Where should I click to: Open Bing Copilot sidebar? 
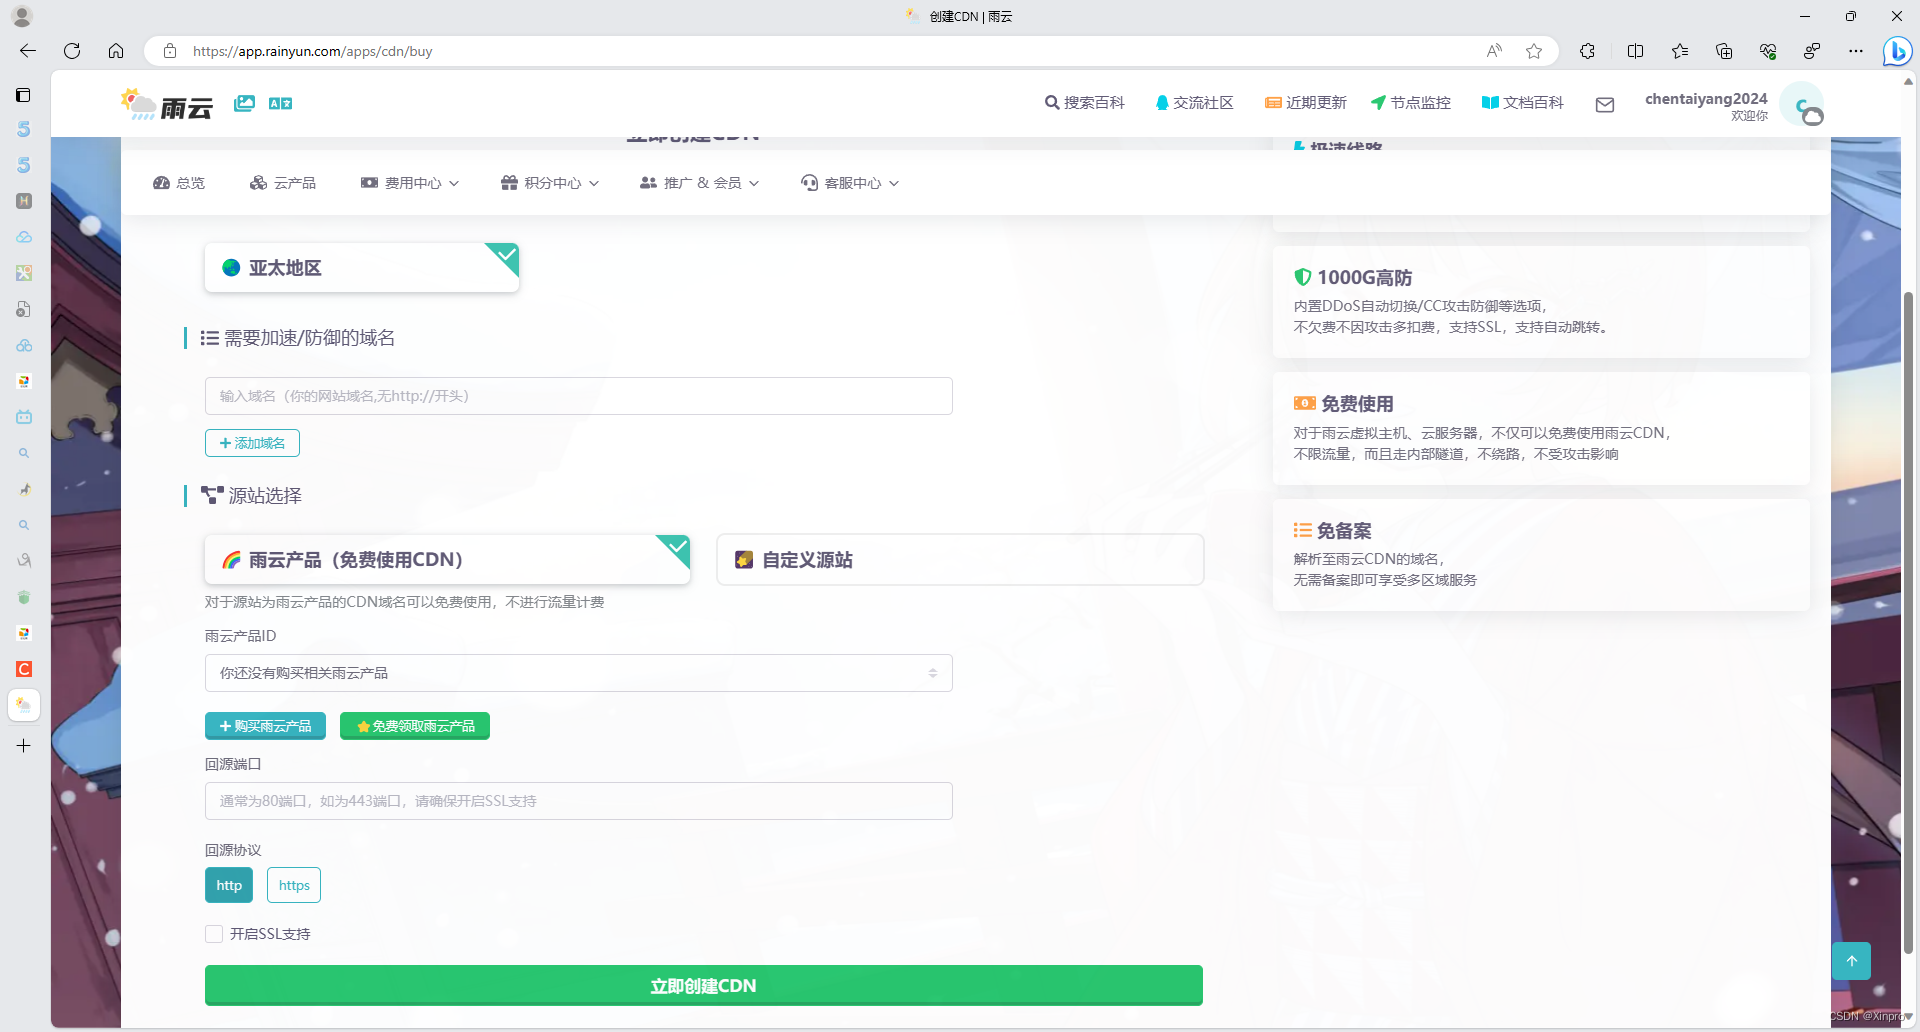pyautogui.click(x=1897, y=51)
